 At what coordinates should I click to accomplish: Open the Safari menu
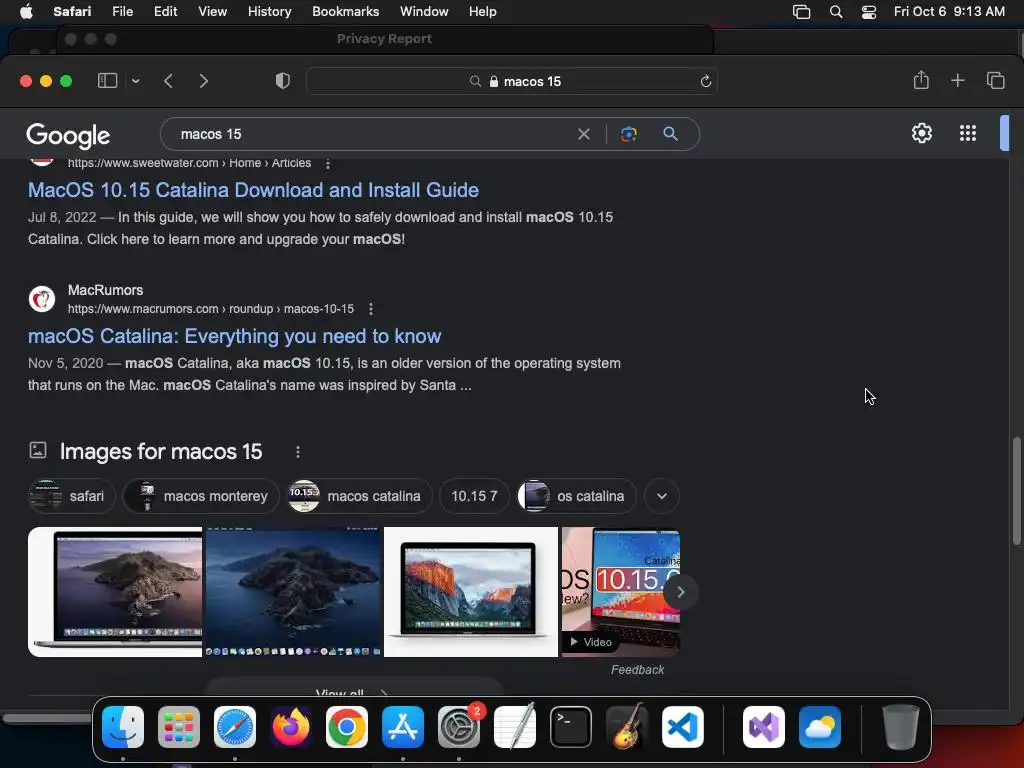click(x=72, y=12)
